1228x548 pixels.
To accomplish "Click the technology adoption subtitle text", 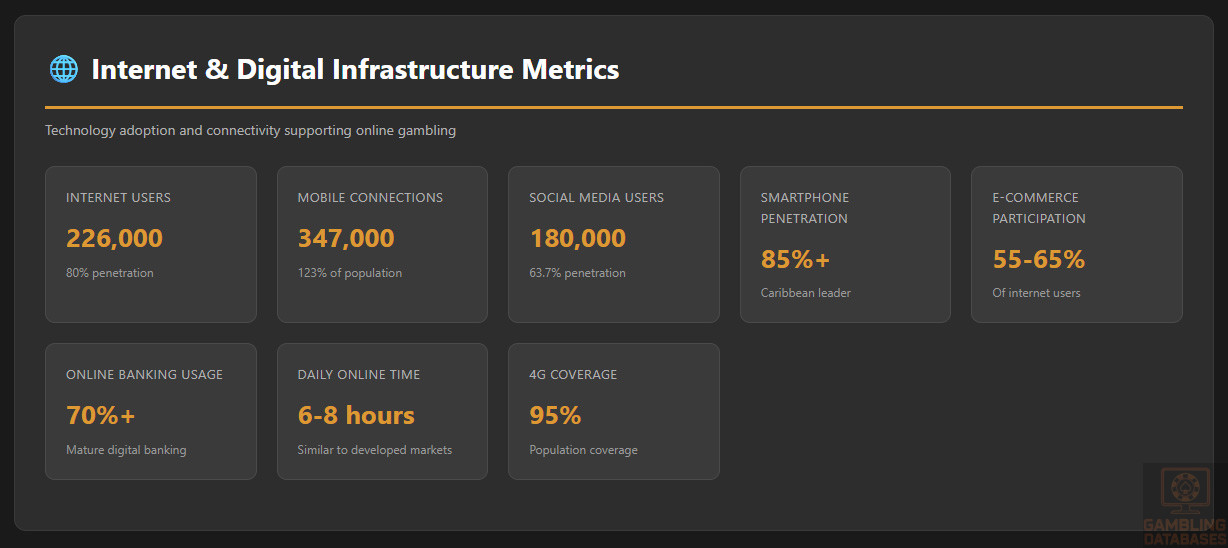I will tap(250, 131).
